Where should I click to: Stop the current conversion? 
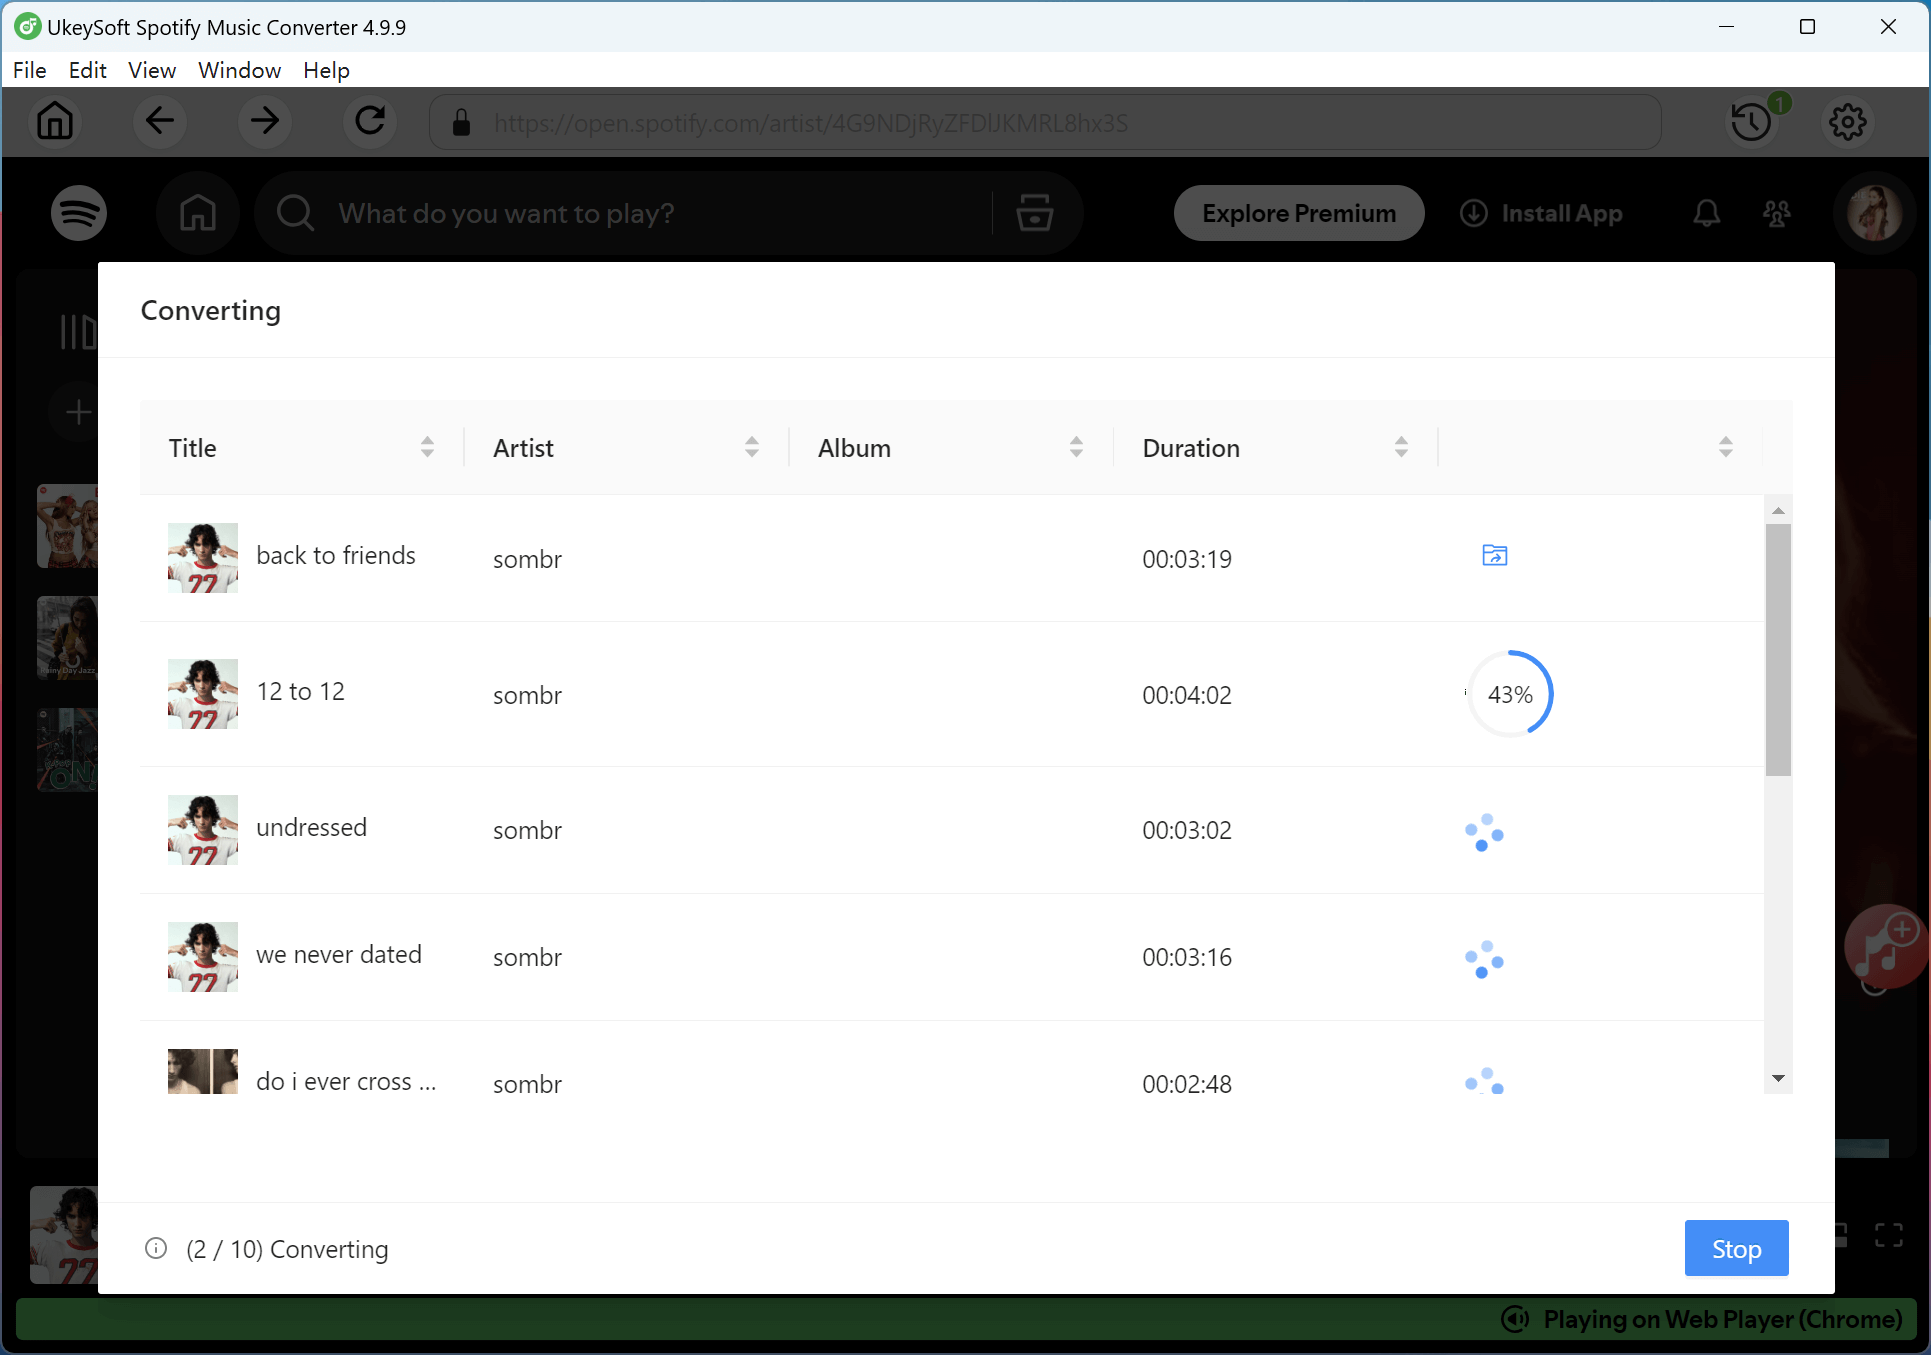click(1735, 1248)
